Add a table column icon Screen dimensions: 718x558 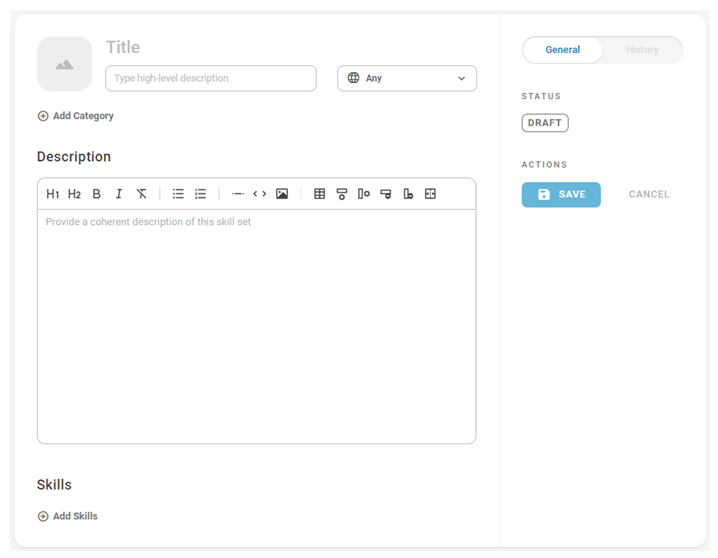[364, 194]
